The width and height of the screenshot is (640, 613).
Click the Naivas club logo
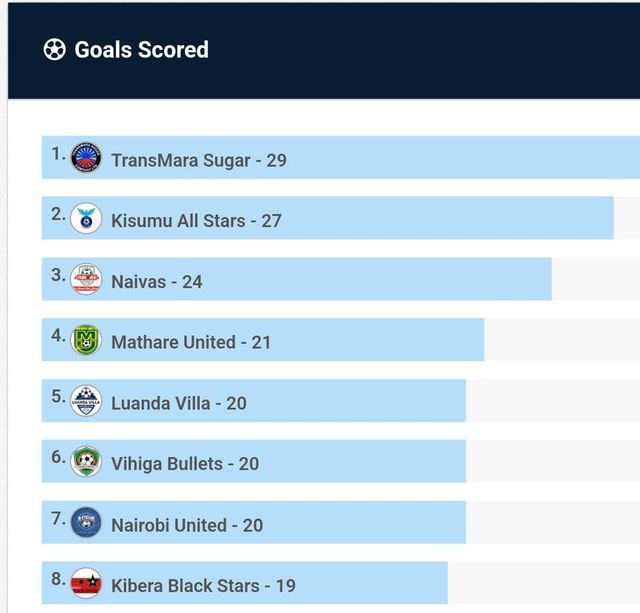pos(86,280)
